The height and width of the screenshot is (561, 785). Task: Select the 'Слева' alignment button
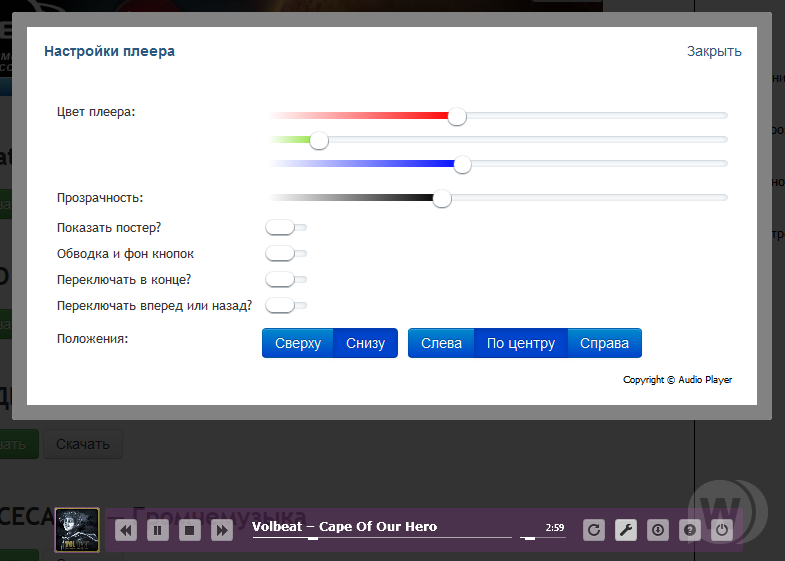coord(441,343)
